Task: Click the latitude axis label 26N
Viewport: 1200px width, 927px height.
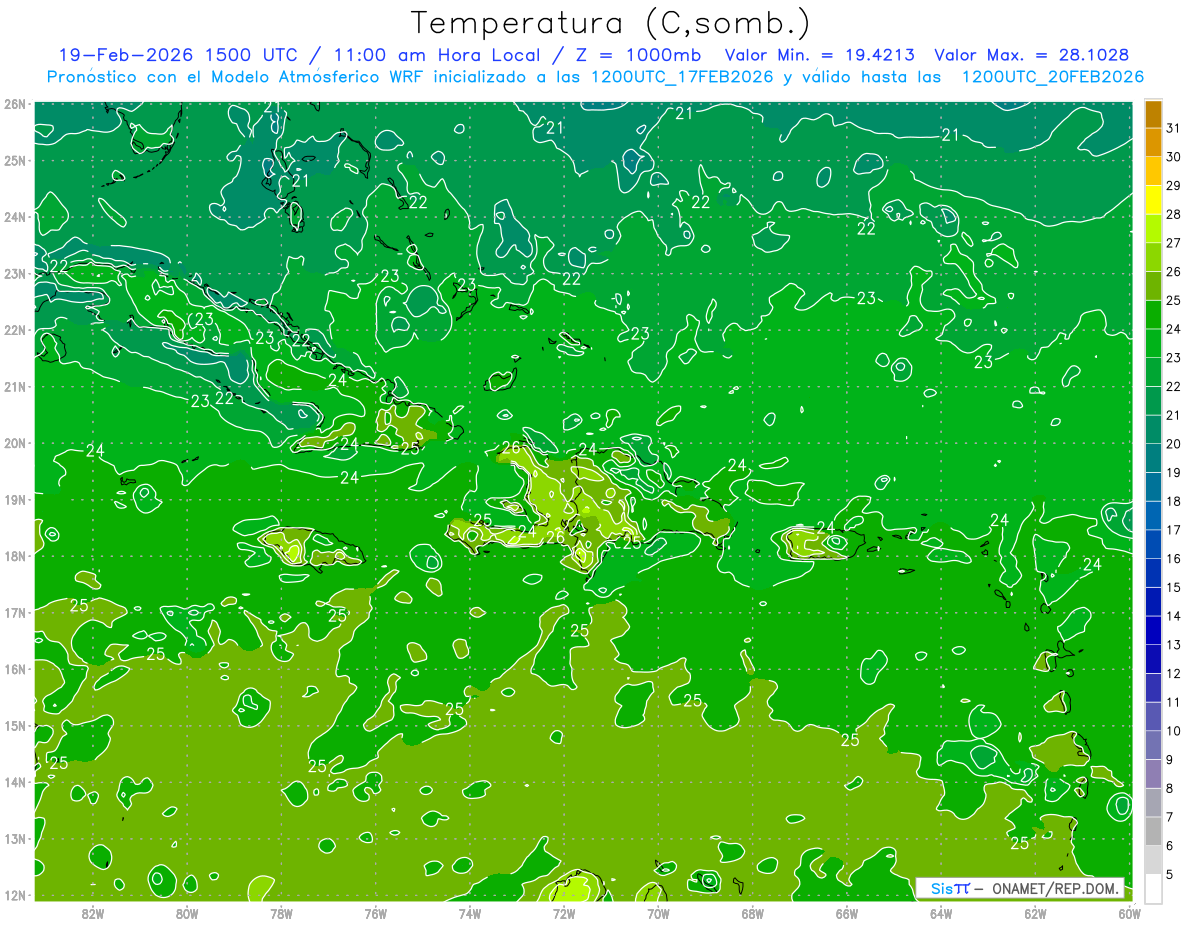Action: 15,104
